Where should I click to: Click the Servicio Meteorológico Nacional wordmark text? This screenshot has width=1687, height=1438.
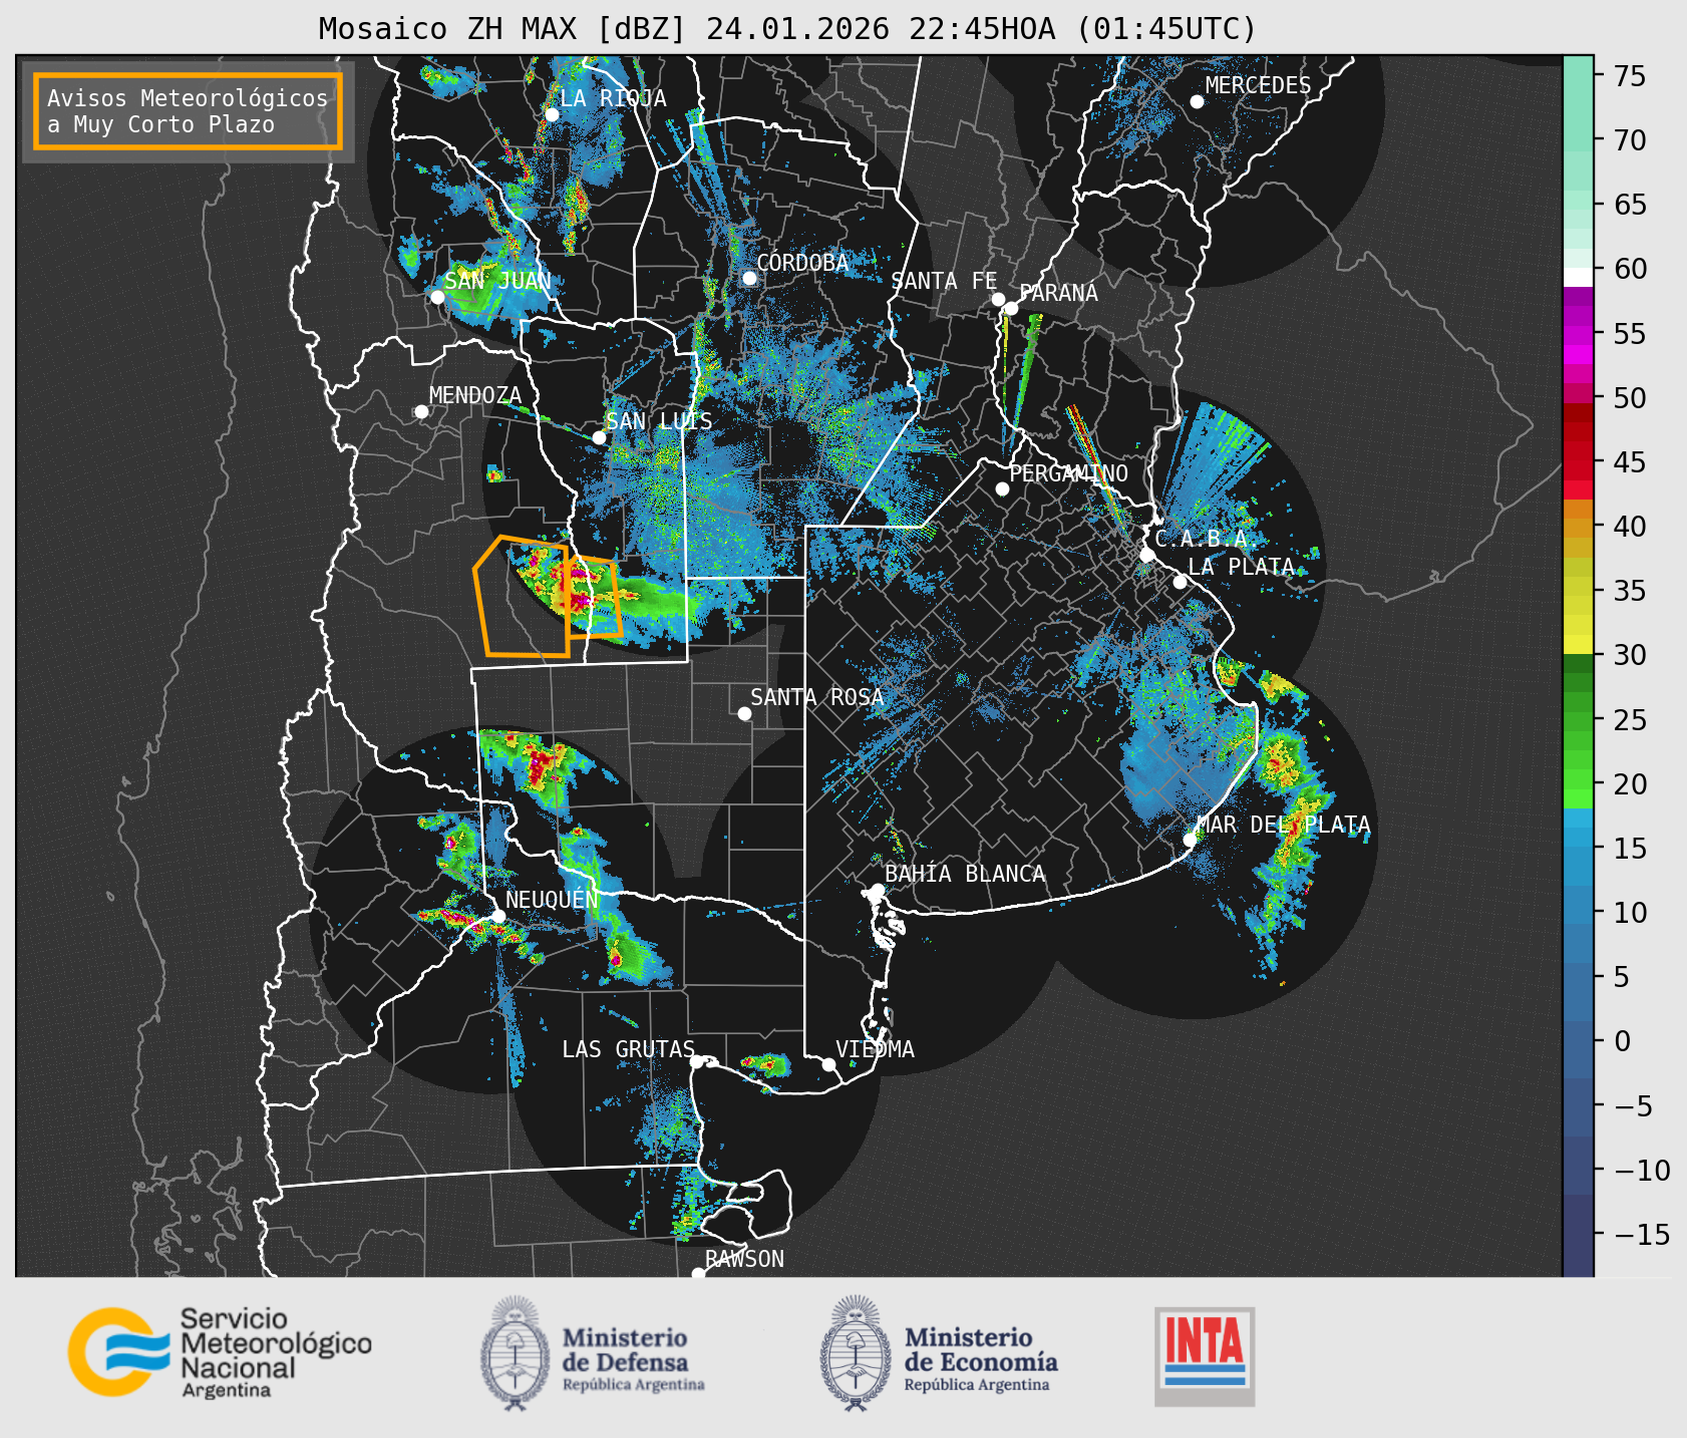(275, 1353)
